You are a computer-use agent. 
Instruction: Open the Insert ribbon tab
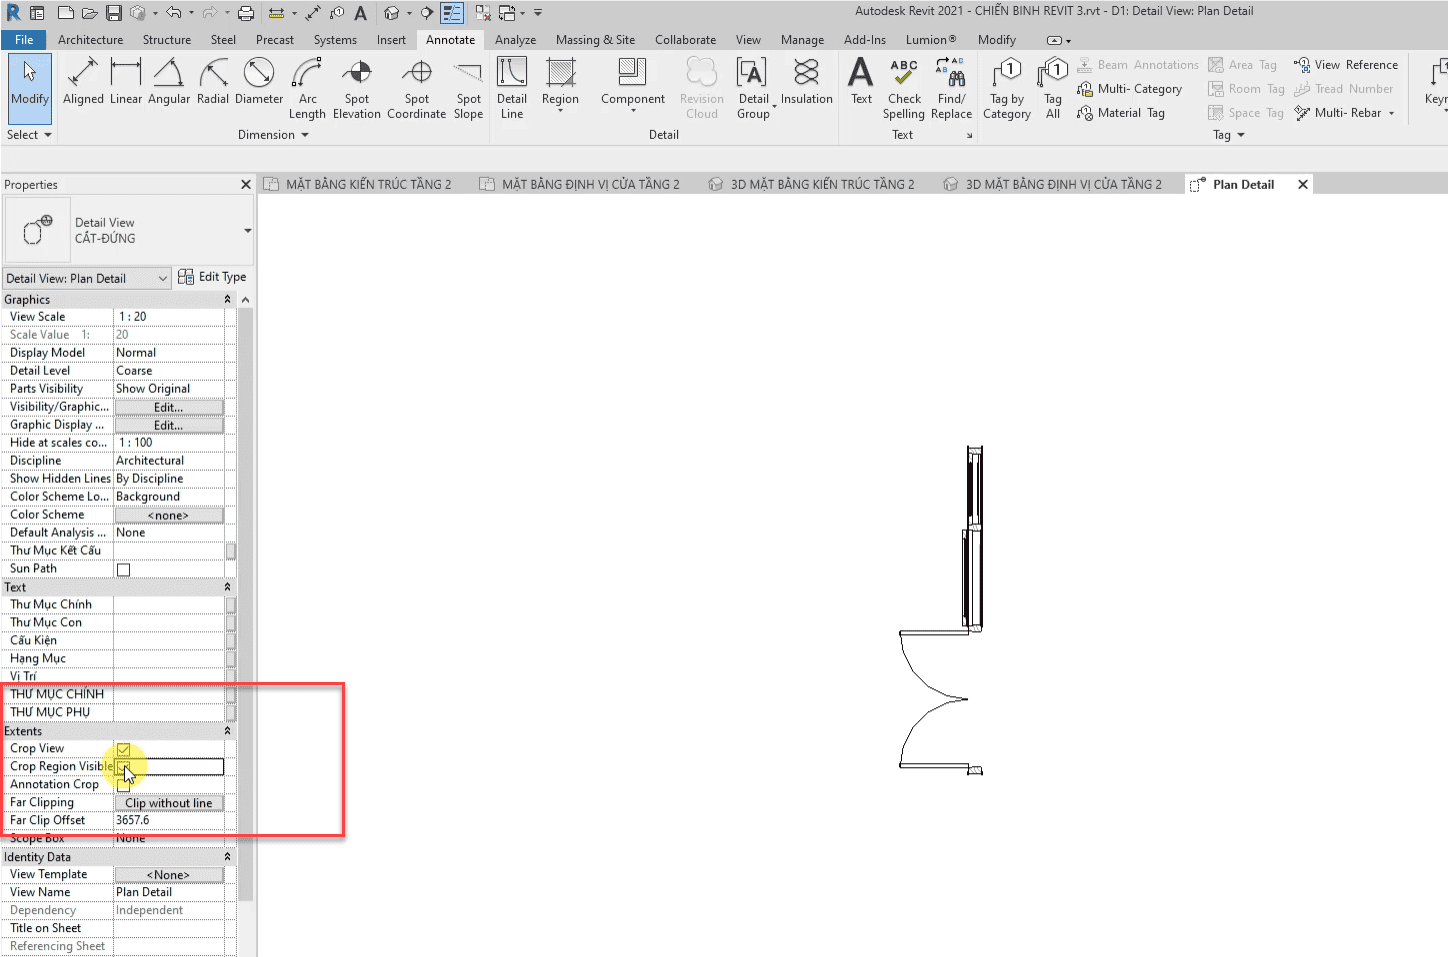coord(391,40)
